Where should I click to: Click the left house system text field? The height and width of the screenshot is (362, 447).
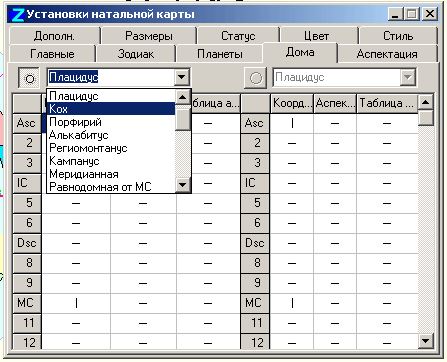[111, 77]
